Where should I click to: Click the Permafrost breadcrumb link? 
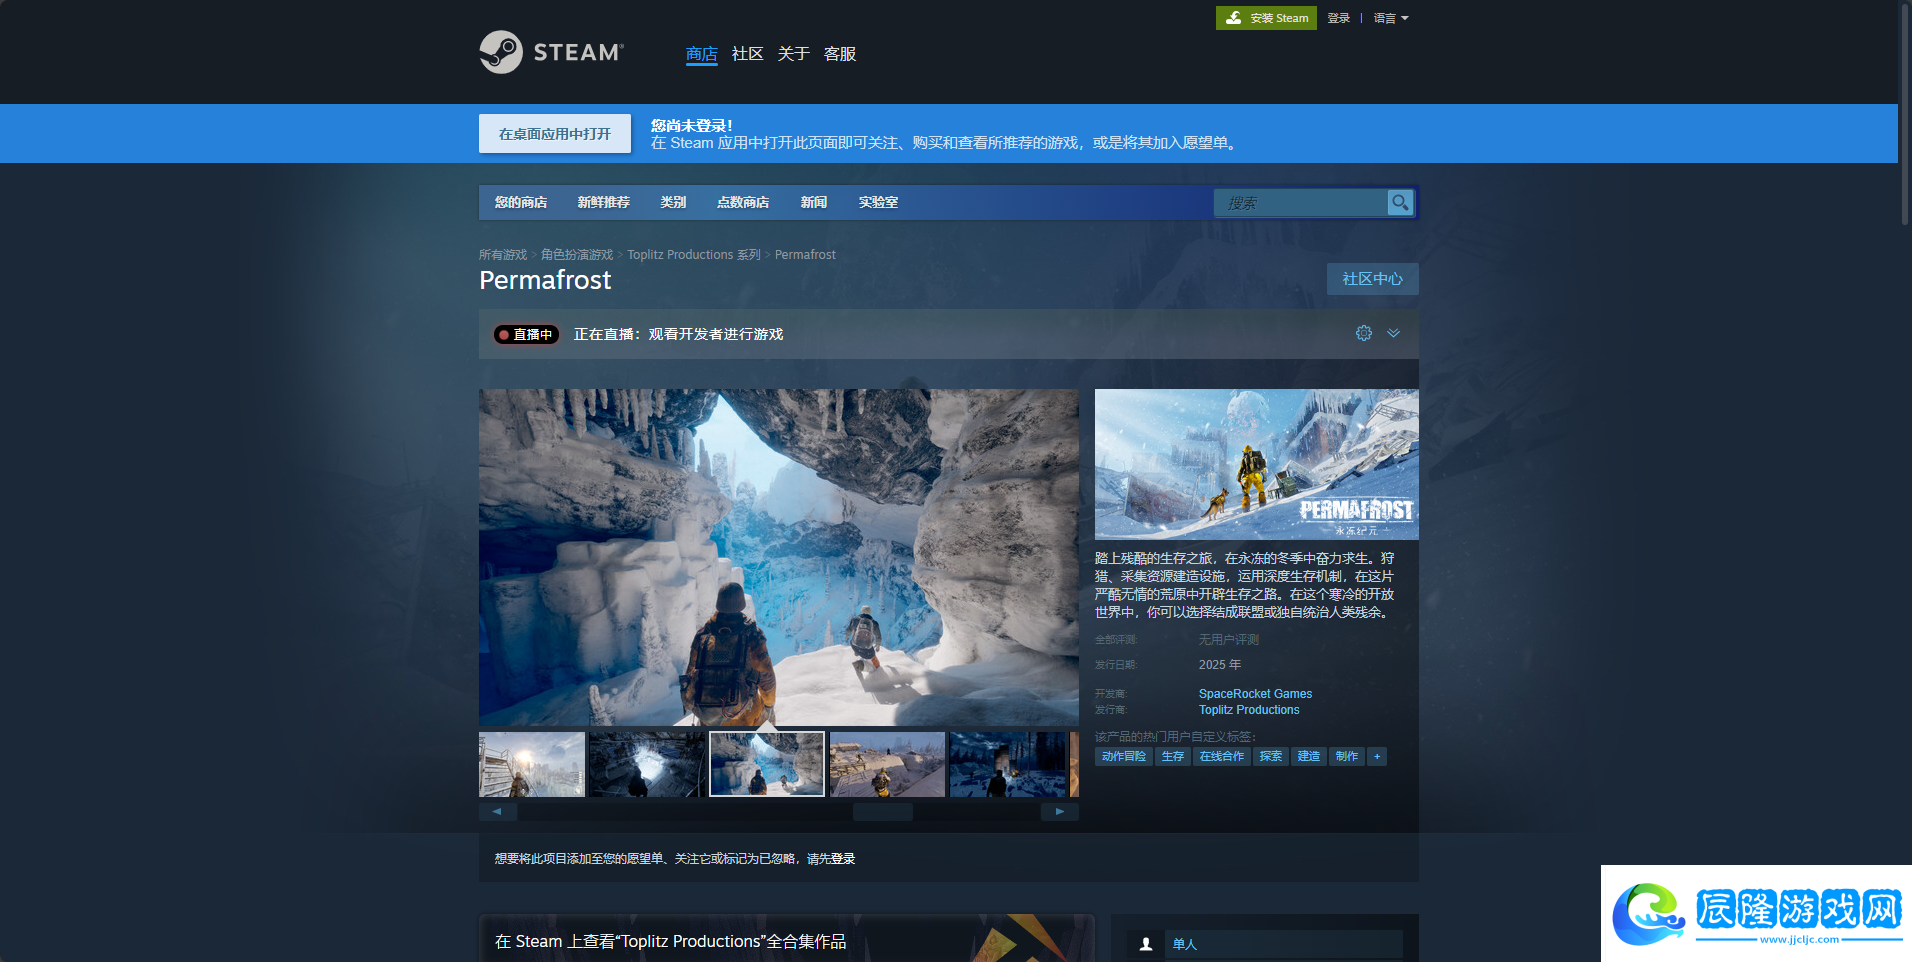pos(805,255)
